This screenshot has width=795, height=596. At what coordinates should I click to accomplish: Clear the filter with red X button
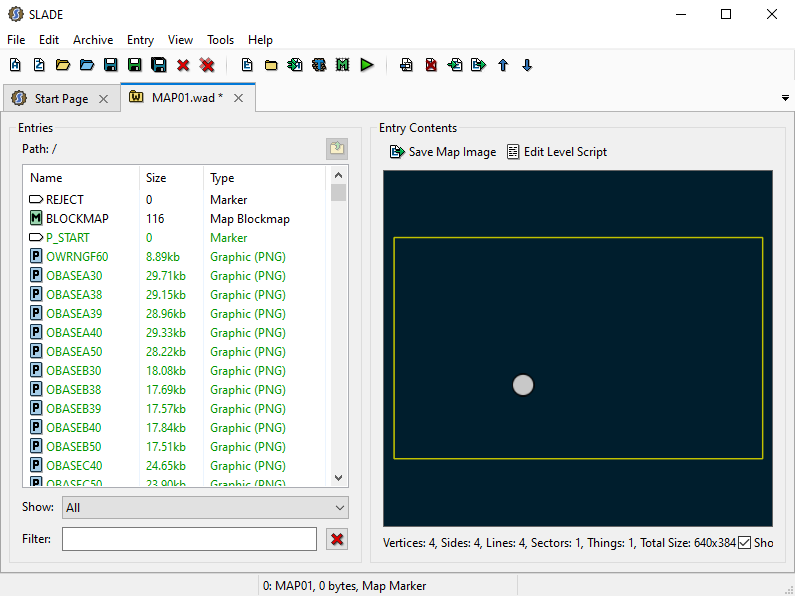[x=337, y=539]
